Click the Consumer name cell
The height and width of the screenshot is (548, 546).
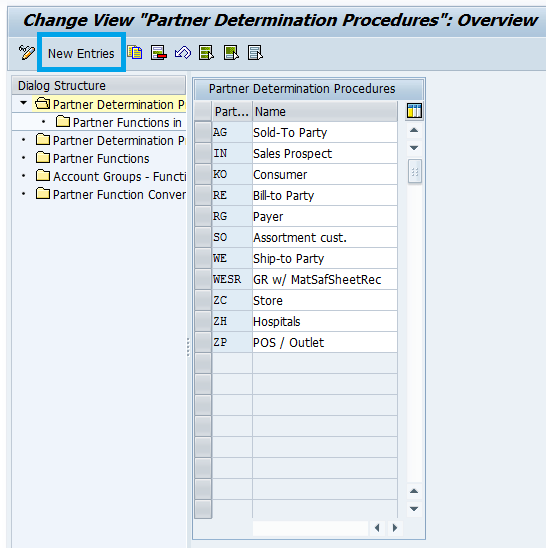point(325,174)
